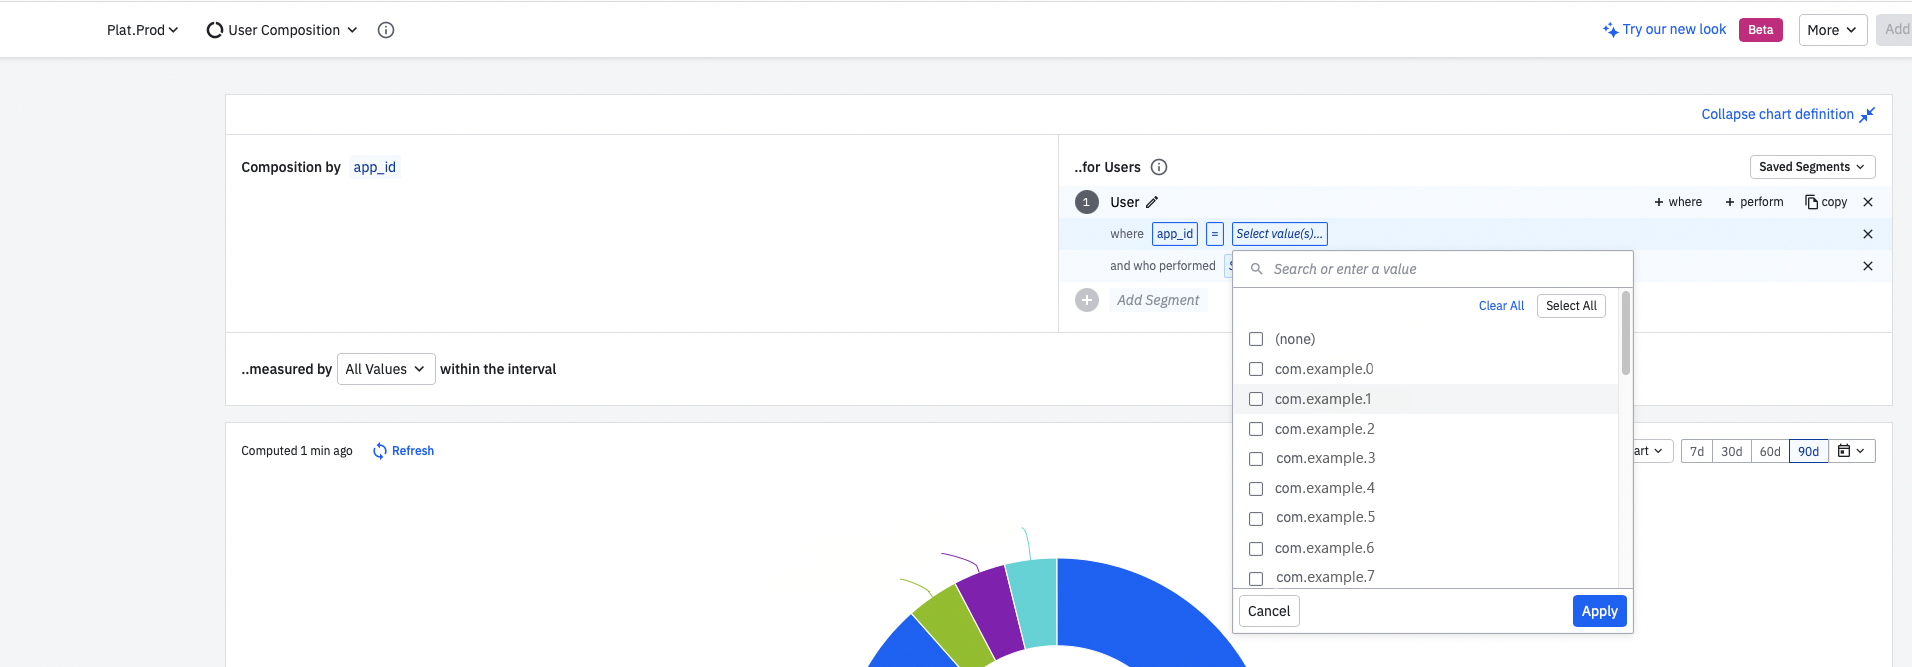Click Try our new look link

click(1674, 30)
